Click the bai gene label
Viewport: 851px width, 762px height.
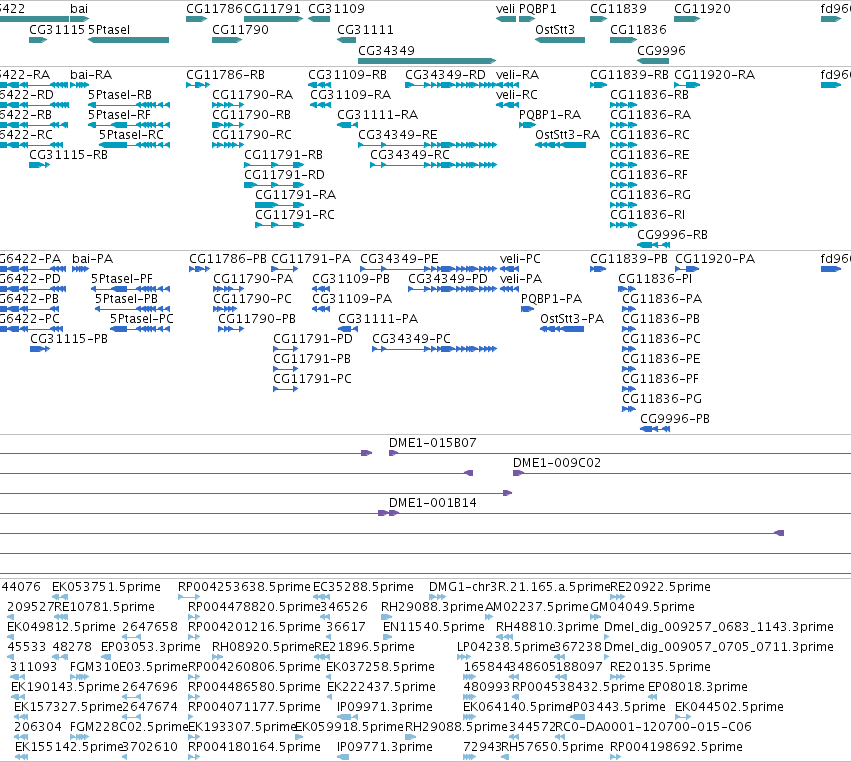click(79, 9)
